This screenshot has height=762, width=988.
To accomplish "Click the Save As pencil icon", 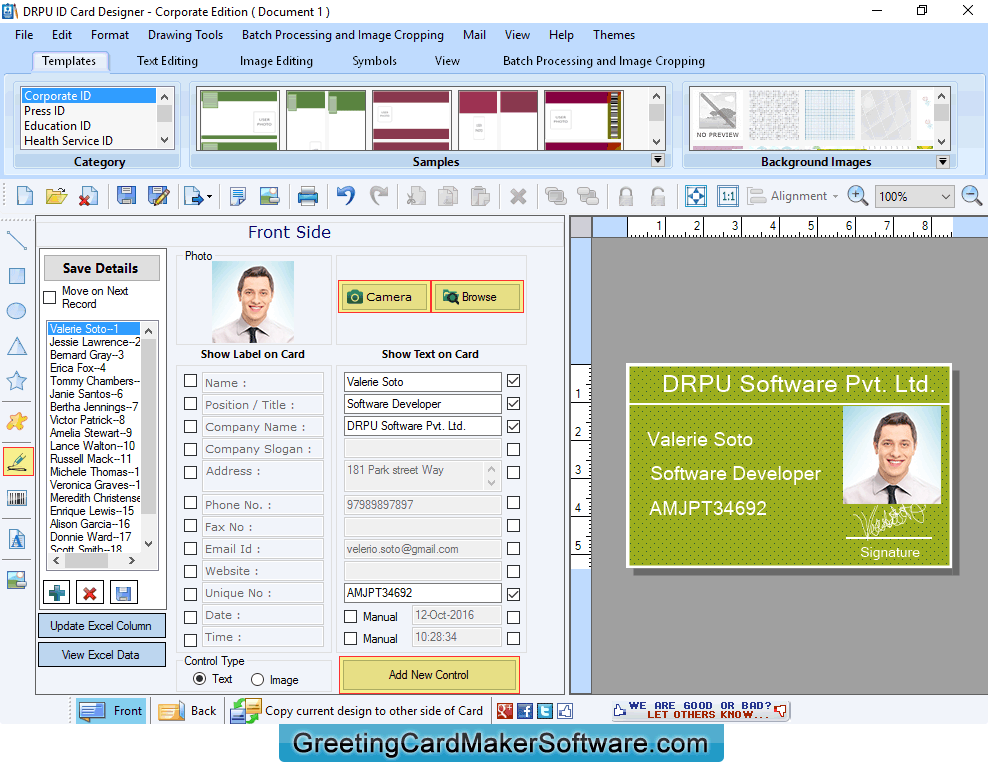I will click(158, 196).
